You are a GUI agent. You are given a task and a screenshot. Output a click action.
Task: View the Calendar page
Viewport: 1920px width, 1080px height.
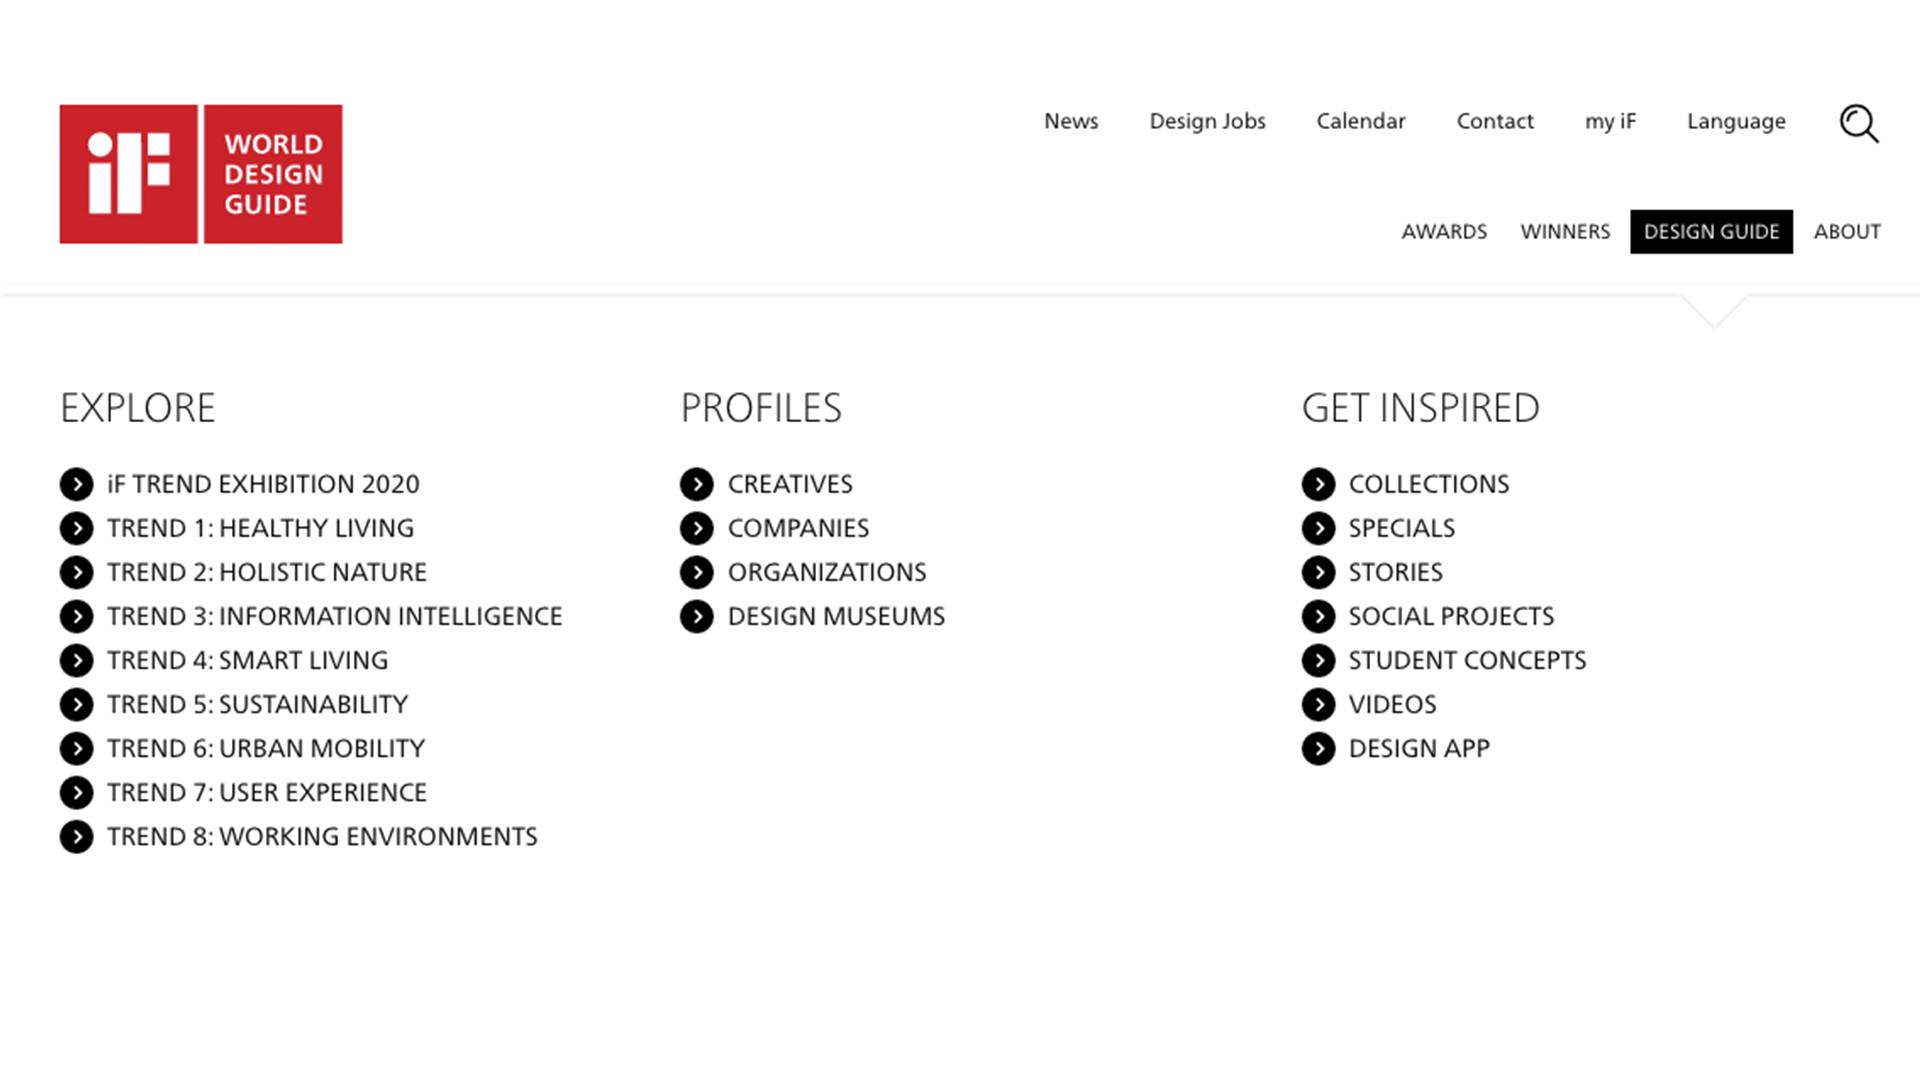tap(1360, 121)
